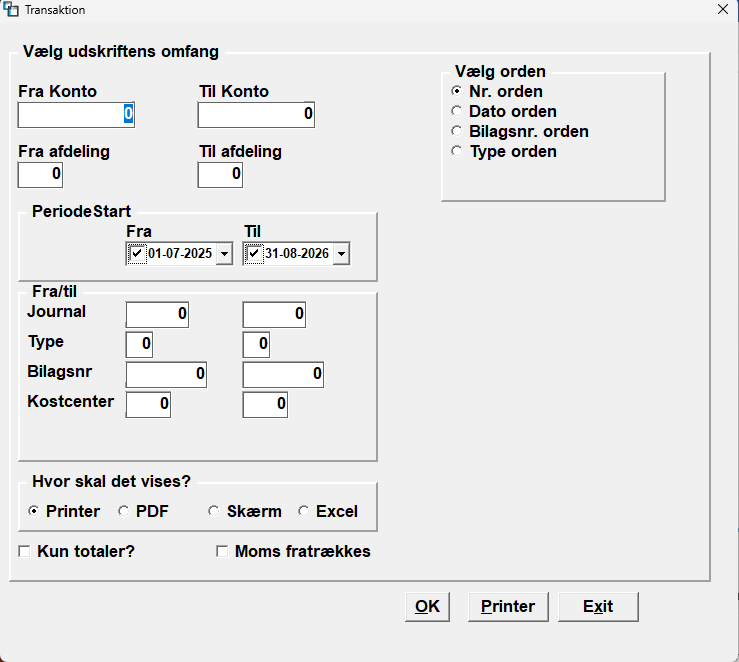Click the Printer button at bottom

pos(508,607)
